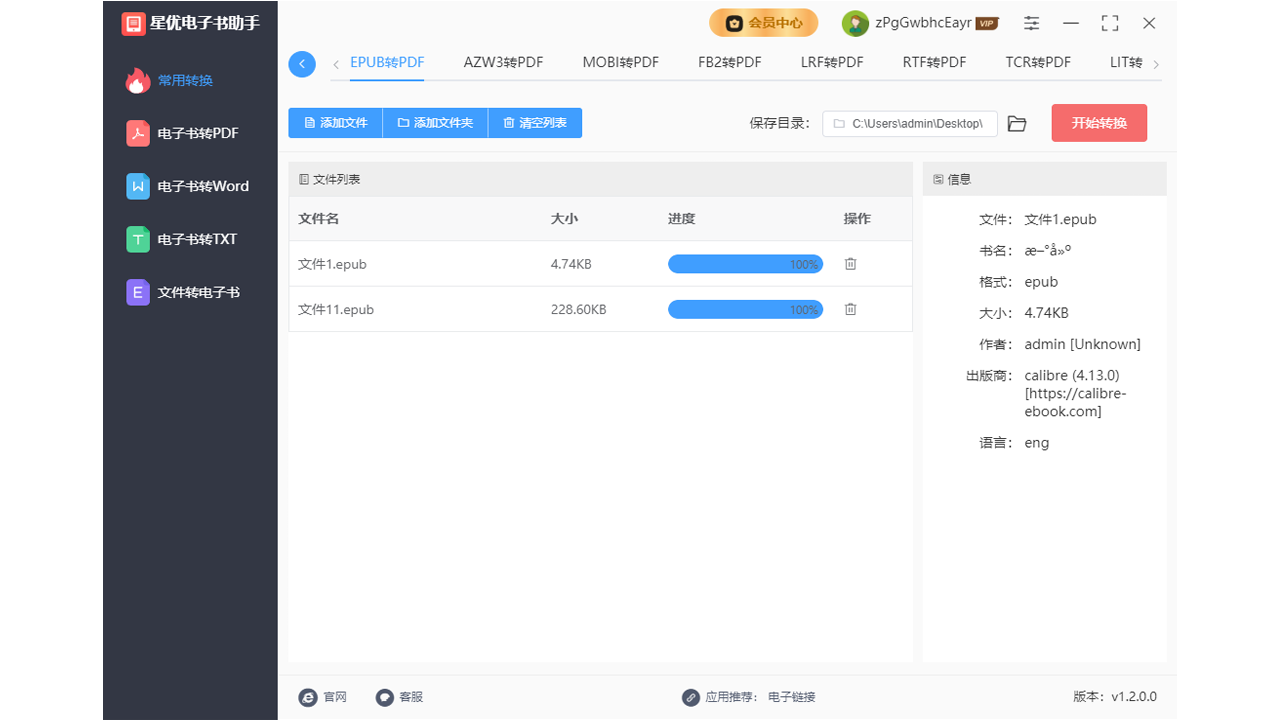Remove 文件11.epub via its trash icon
The height and width of the screenshot is (720, 1280).
(850, 309)
